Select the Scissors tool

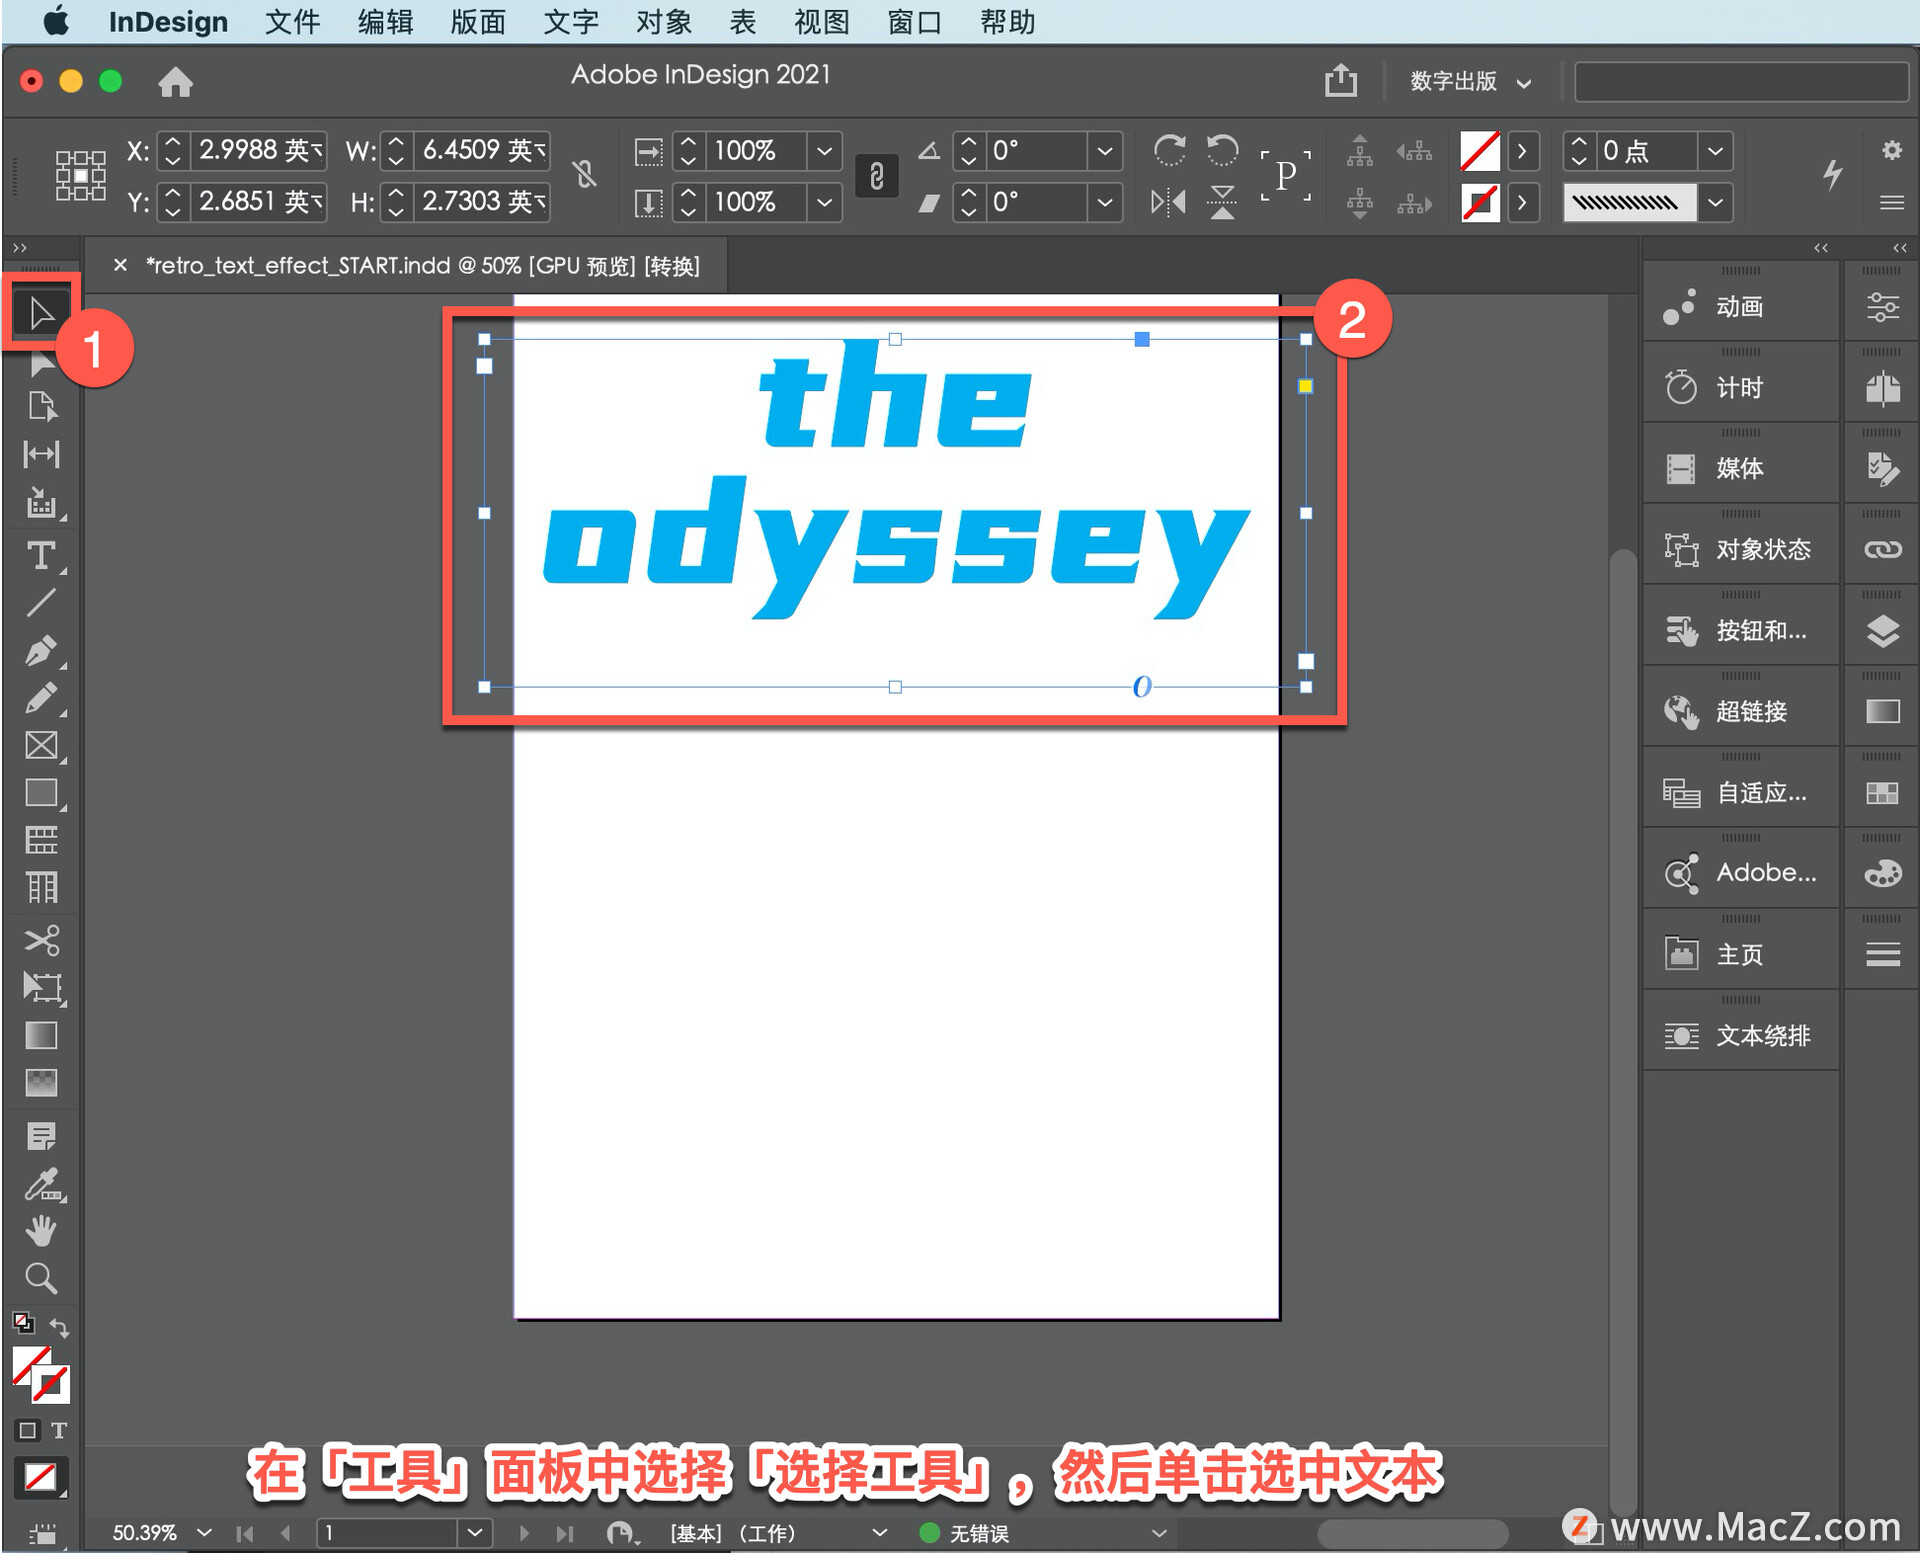41,940
